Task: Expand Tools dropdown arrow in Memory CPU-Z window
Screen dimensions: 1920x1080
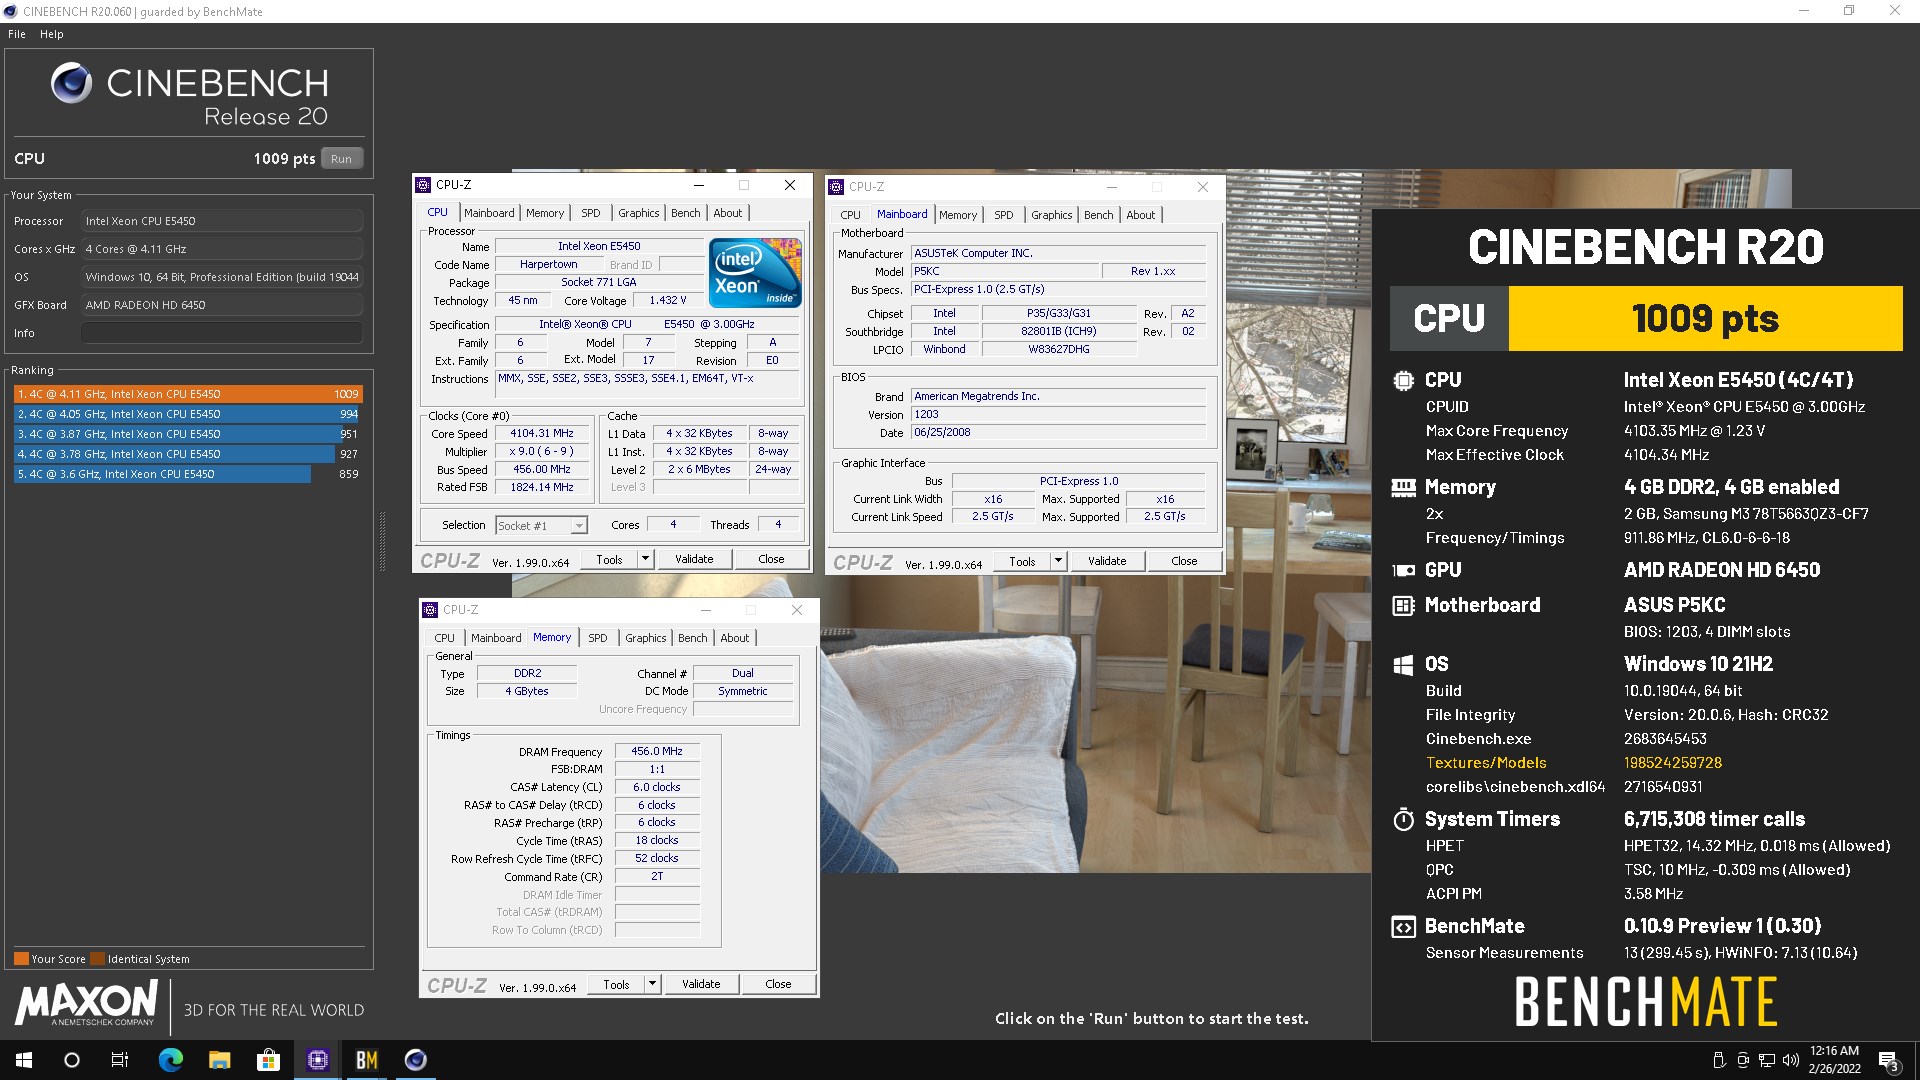Action: [652, 984]
